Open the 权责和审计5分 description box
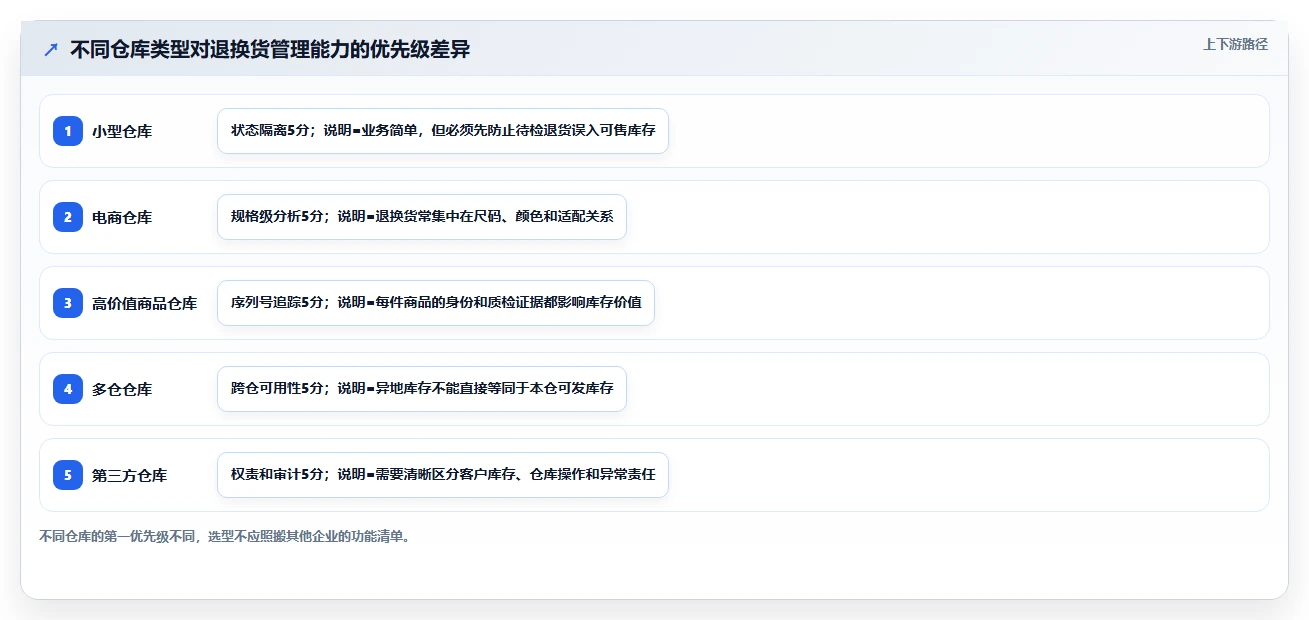Image resolution: width=1309 pixels, height=620 pixels. tap(443, 475)
